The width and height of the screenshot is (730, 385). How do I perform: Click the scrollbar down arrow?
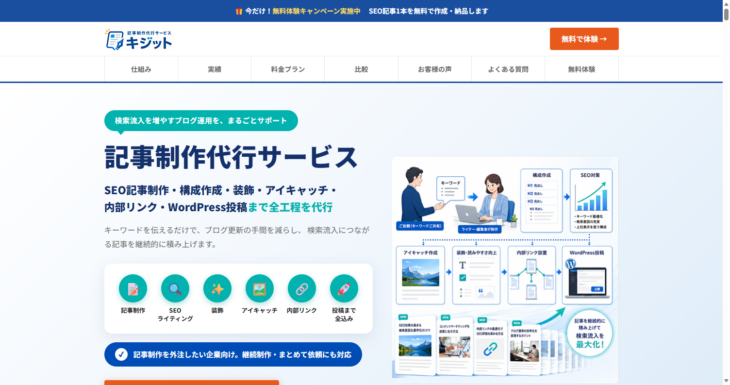pyautogui.click(x=726, y=382)
